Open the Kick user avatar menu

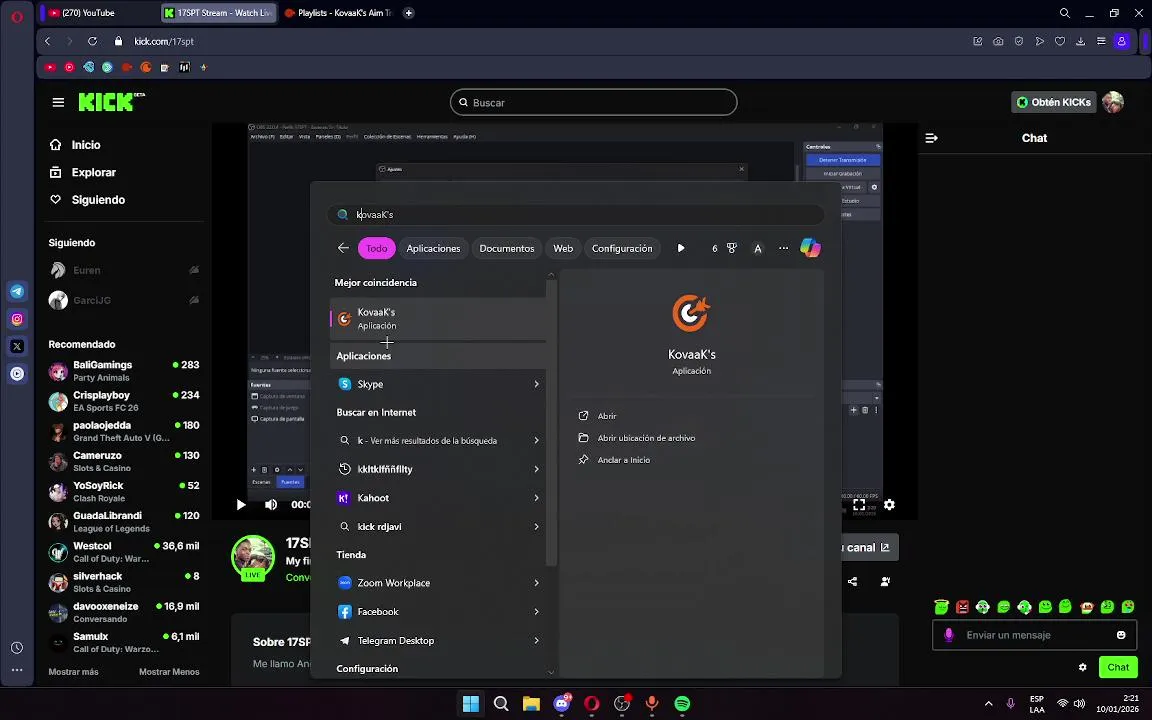pos(1112,102)
